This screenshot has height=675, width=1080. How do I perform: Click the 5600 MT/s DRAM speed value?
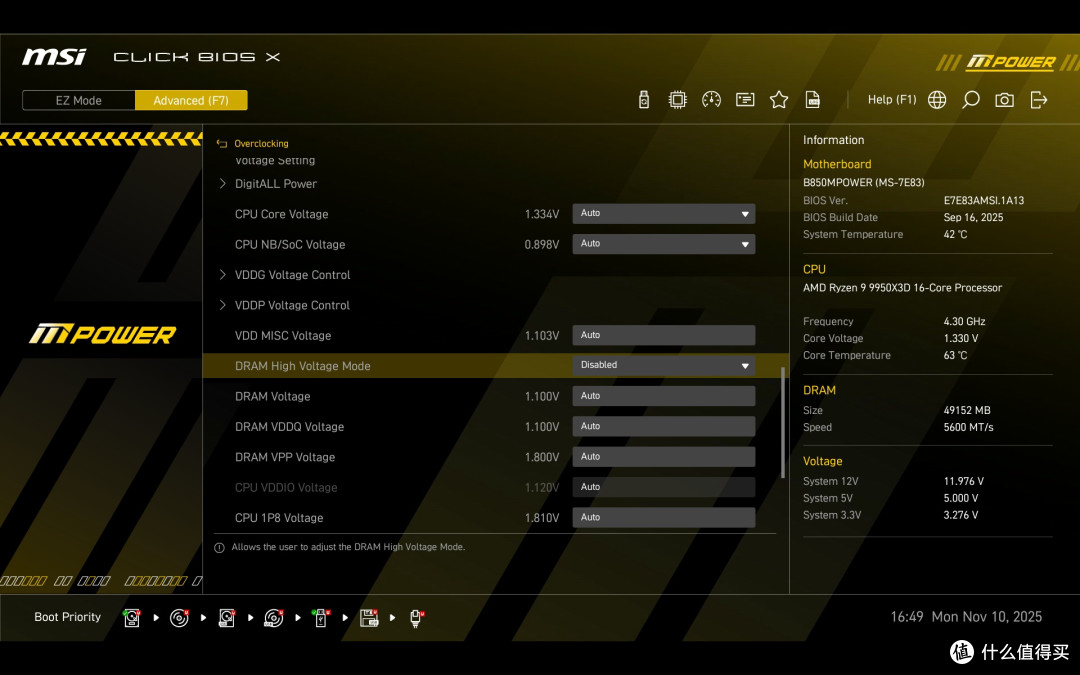coord(968,427)
